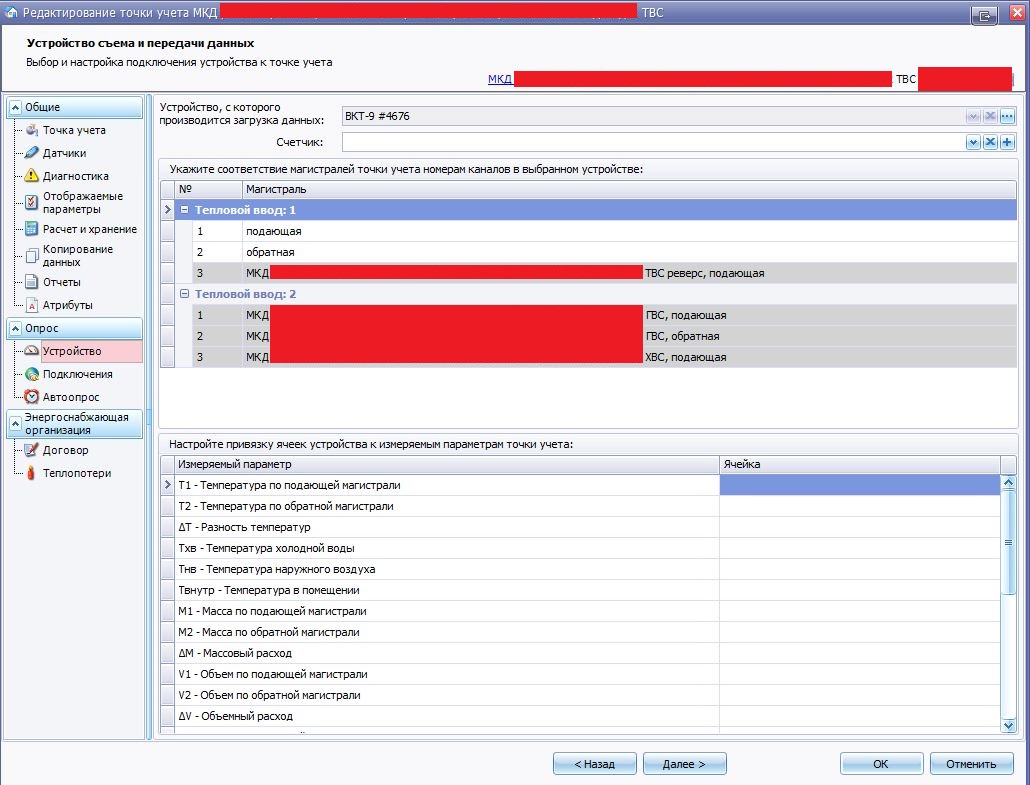Screen dimensions: 1030x785
Task: Click the Подключения globe icon
Action: click(32, 374)
